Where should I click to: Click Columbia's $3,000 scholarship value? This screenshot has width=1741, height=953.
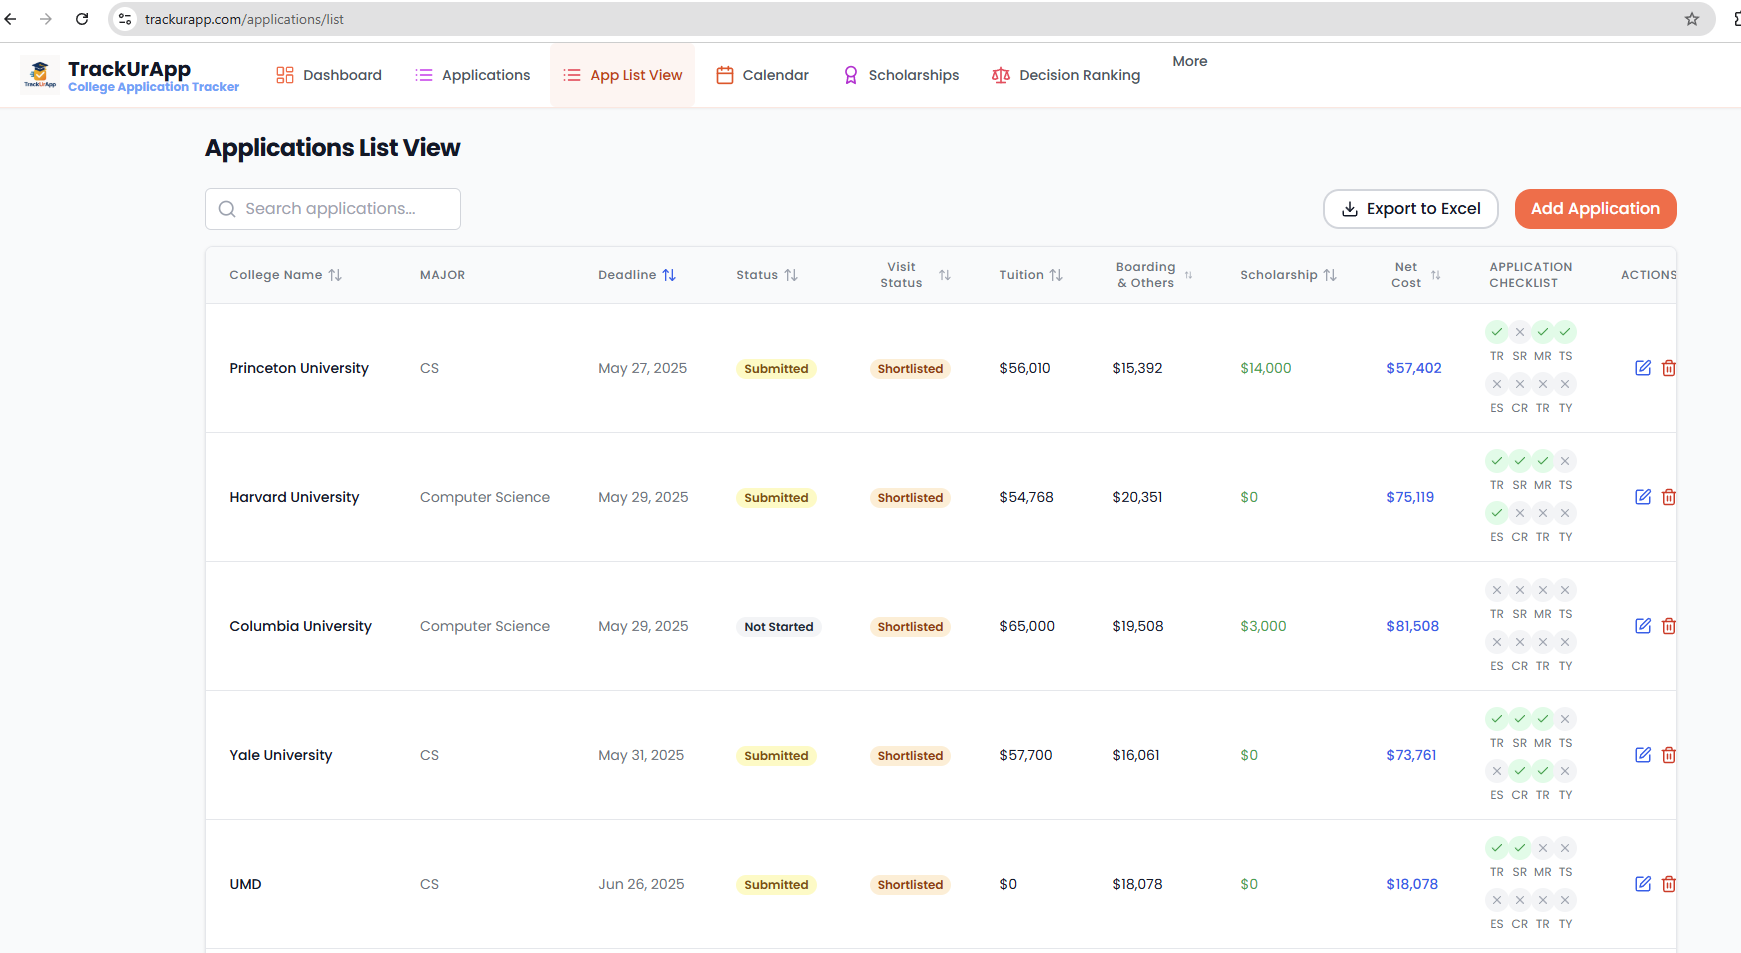(1263, 626)
